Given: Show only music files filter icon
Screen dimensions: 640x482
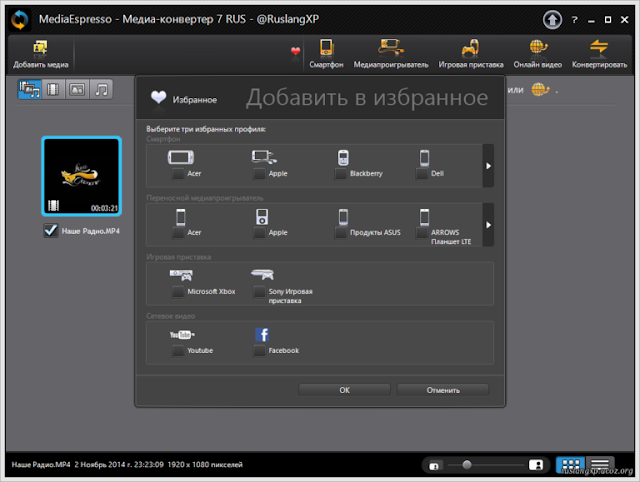Looking at the screenshot, I should 101,89.
